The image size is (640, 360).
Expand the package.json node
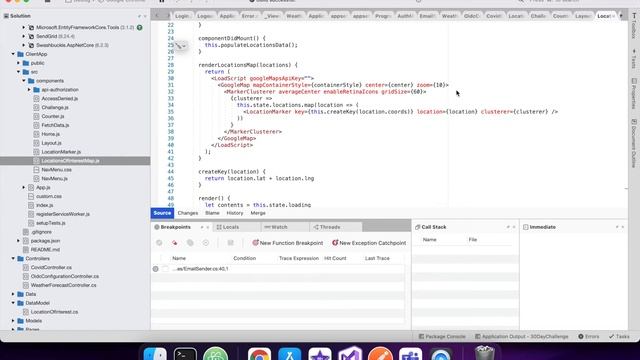click(x=18, y=241)
